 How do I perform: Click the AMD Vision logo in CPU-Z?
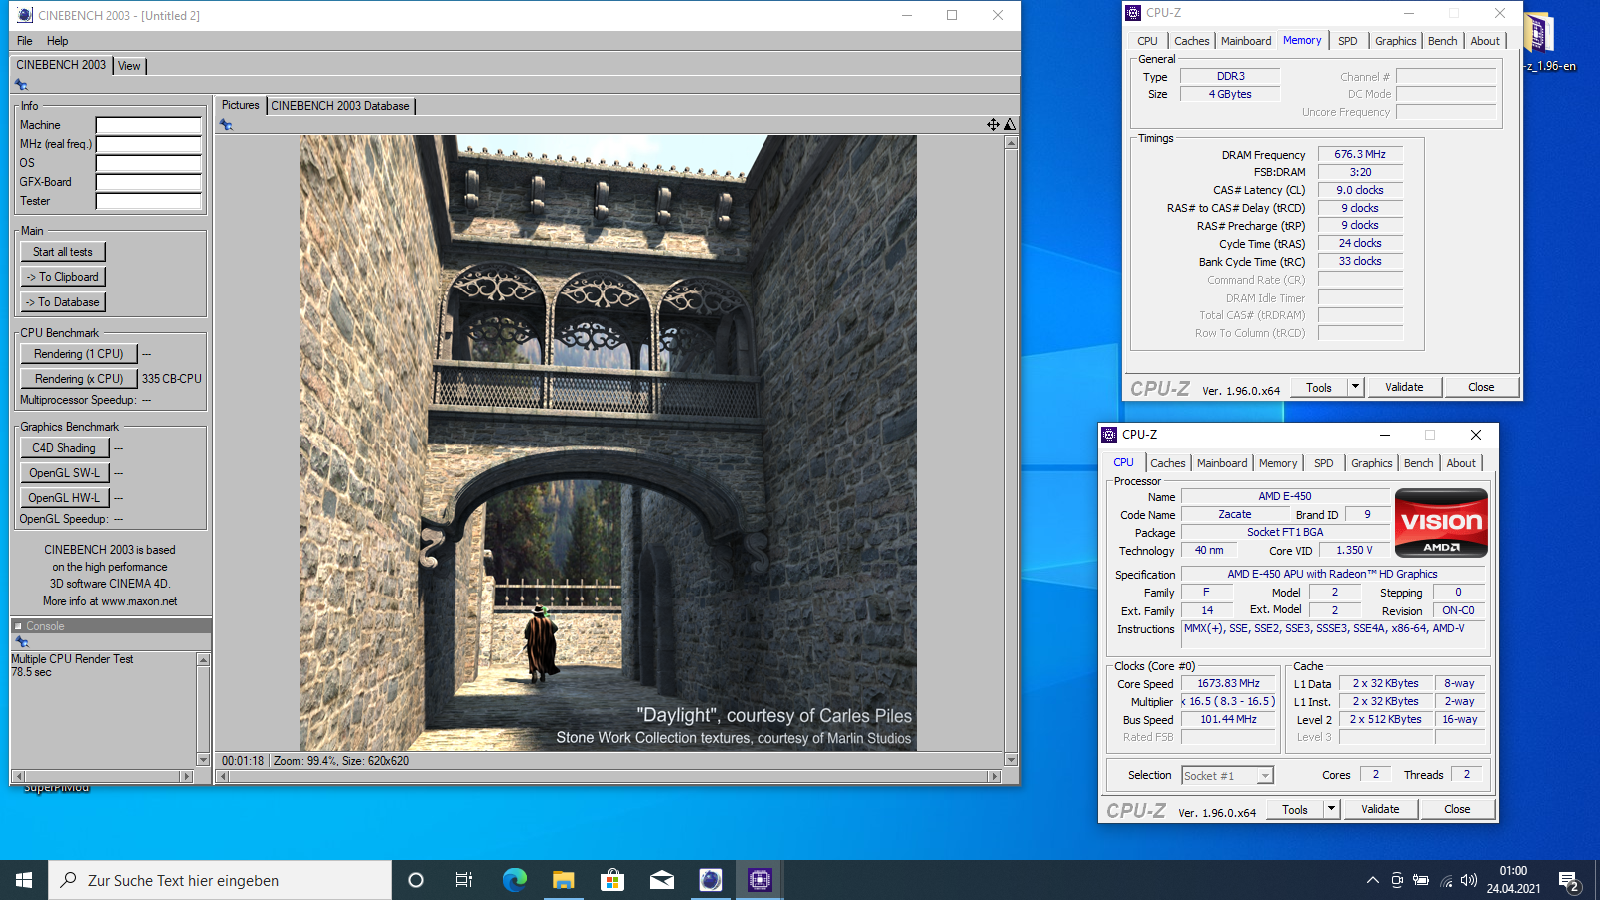[1441, 522]
